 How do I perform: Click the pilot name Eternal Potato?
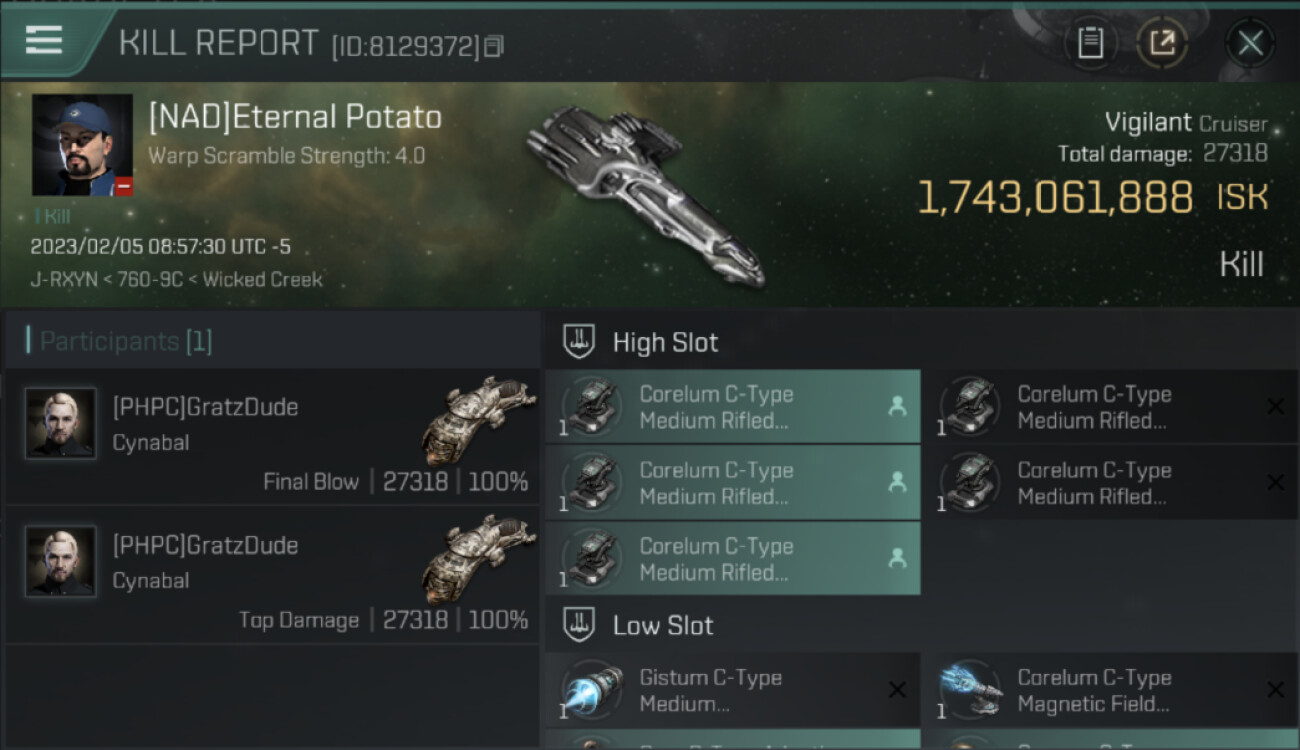[295, 117]
